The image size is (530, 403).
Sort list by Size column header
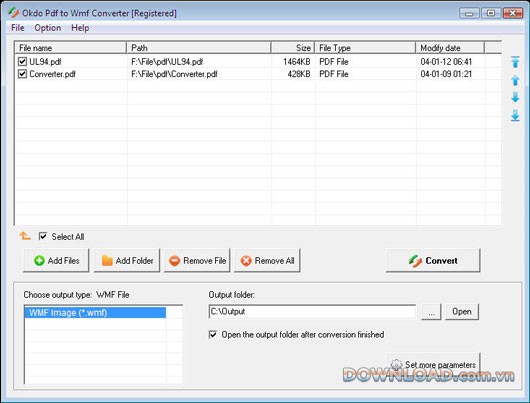pyautogui.click(x=293, y=48)
